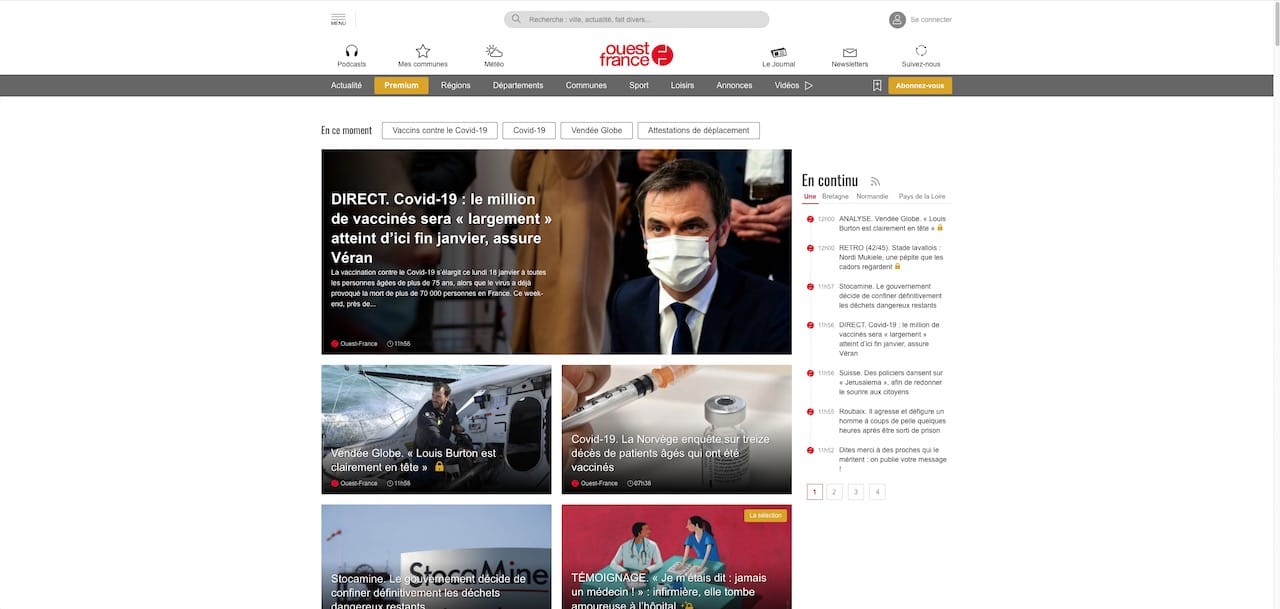Viewport: 1280px width, 609px height.
Task: Open the hamburger Menu icon
Action: [338, 19]
